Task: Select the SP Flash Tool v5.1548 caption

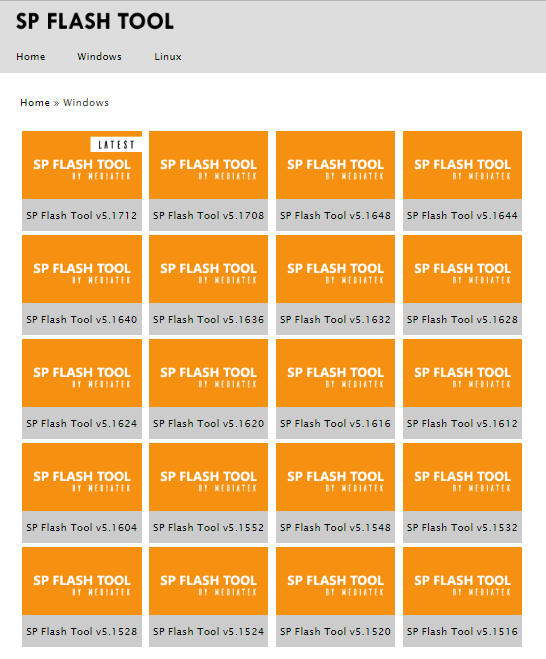Action: point(335,527)
